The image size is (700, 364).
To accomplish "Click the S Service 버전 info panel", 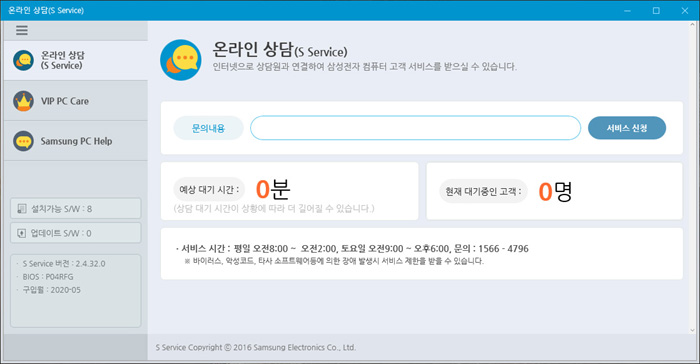I will click(x=75, y=291).
